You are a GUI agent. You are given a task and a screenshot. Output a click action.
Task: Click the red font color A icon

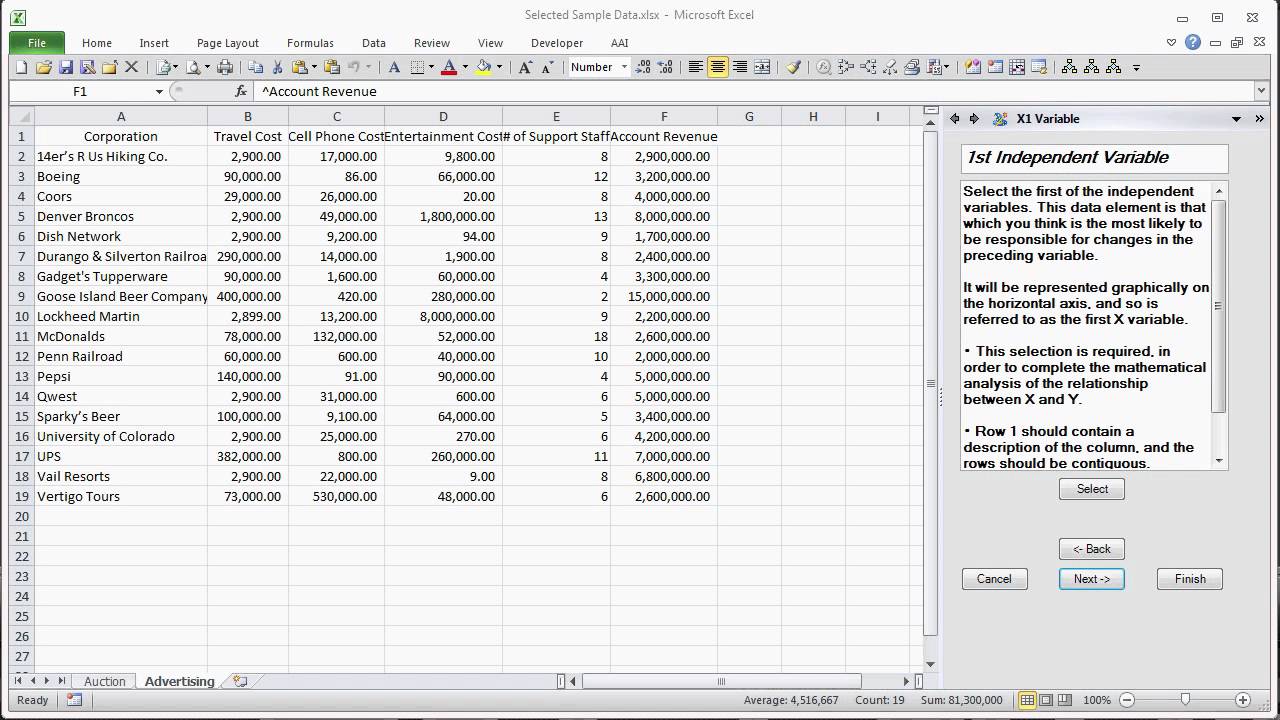(x=449, y=67)
